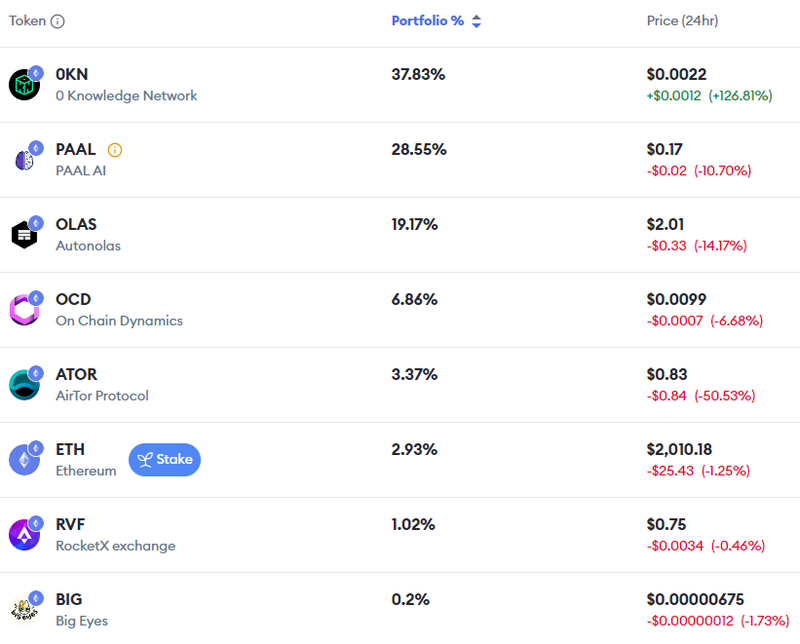Click the BIG Big Eyes icon
Screen dimensions: 800x644
click(x=24, y=610)
